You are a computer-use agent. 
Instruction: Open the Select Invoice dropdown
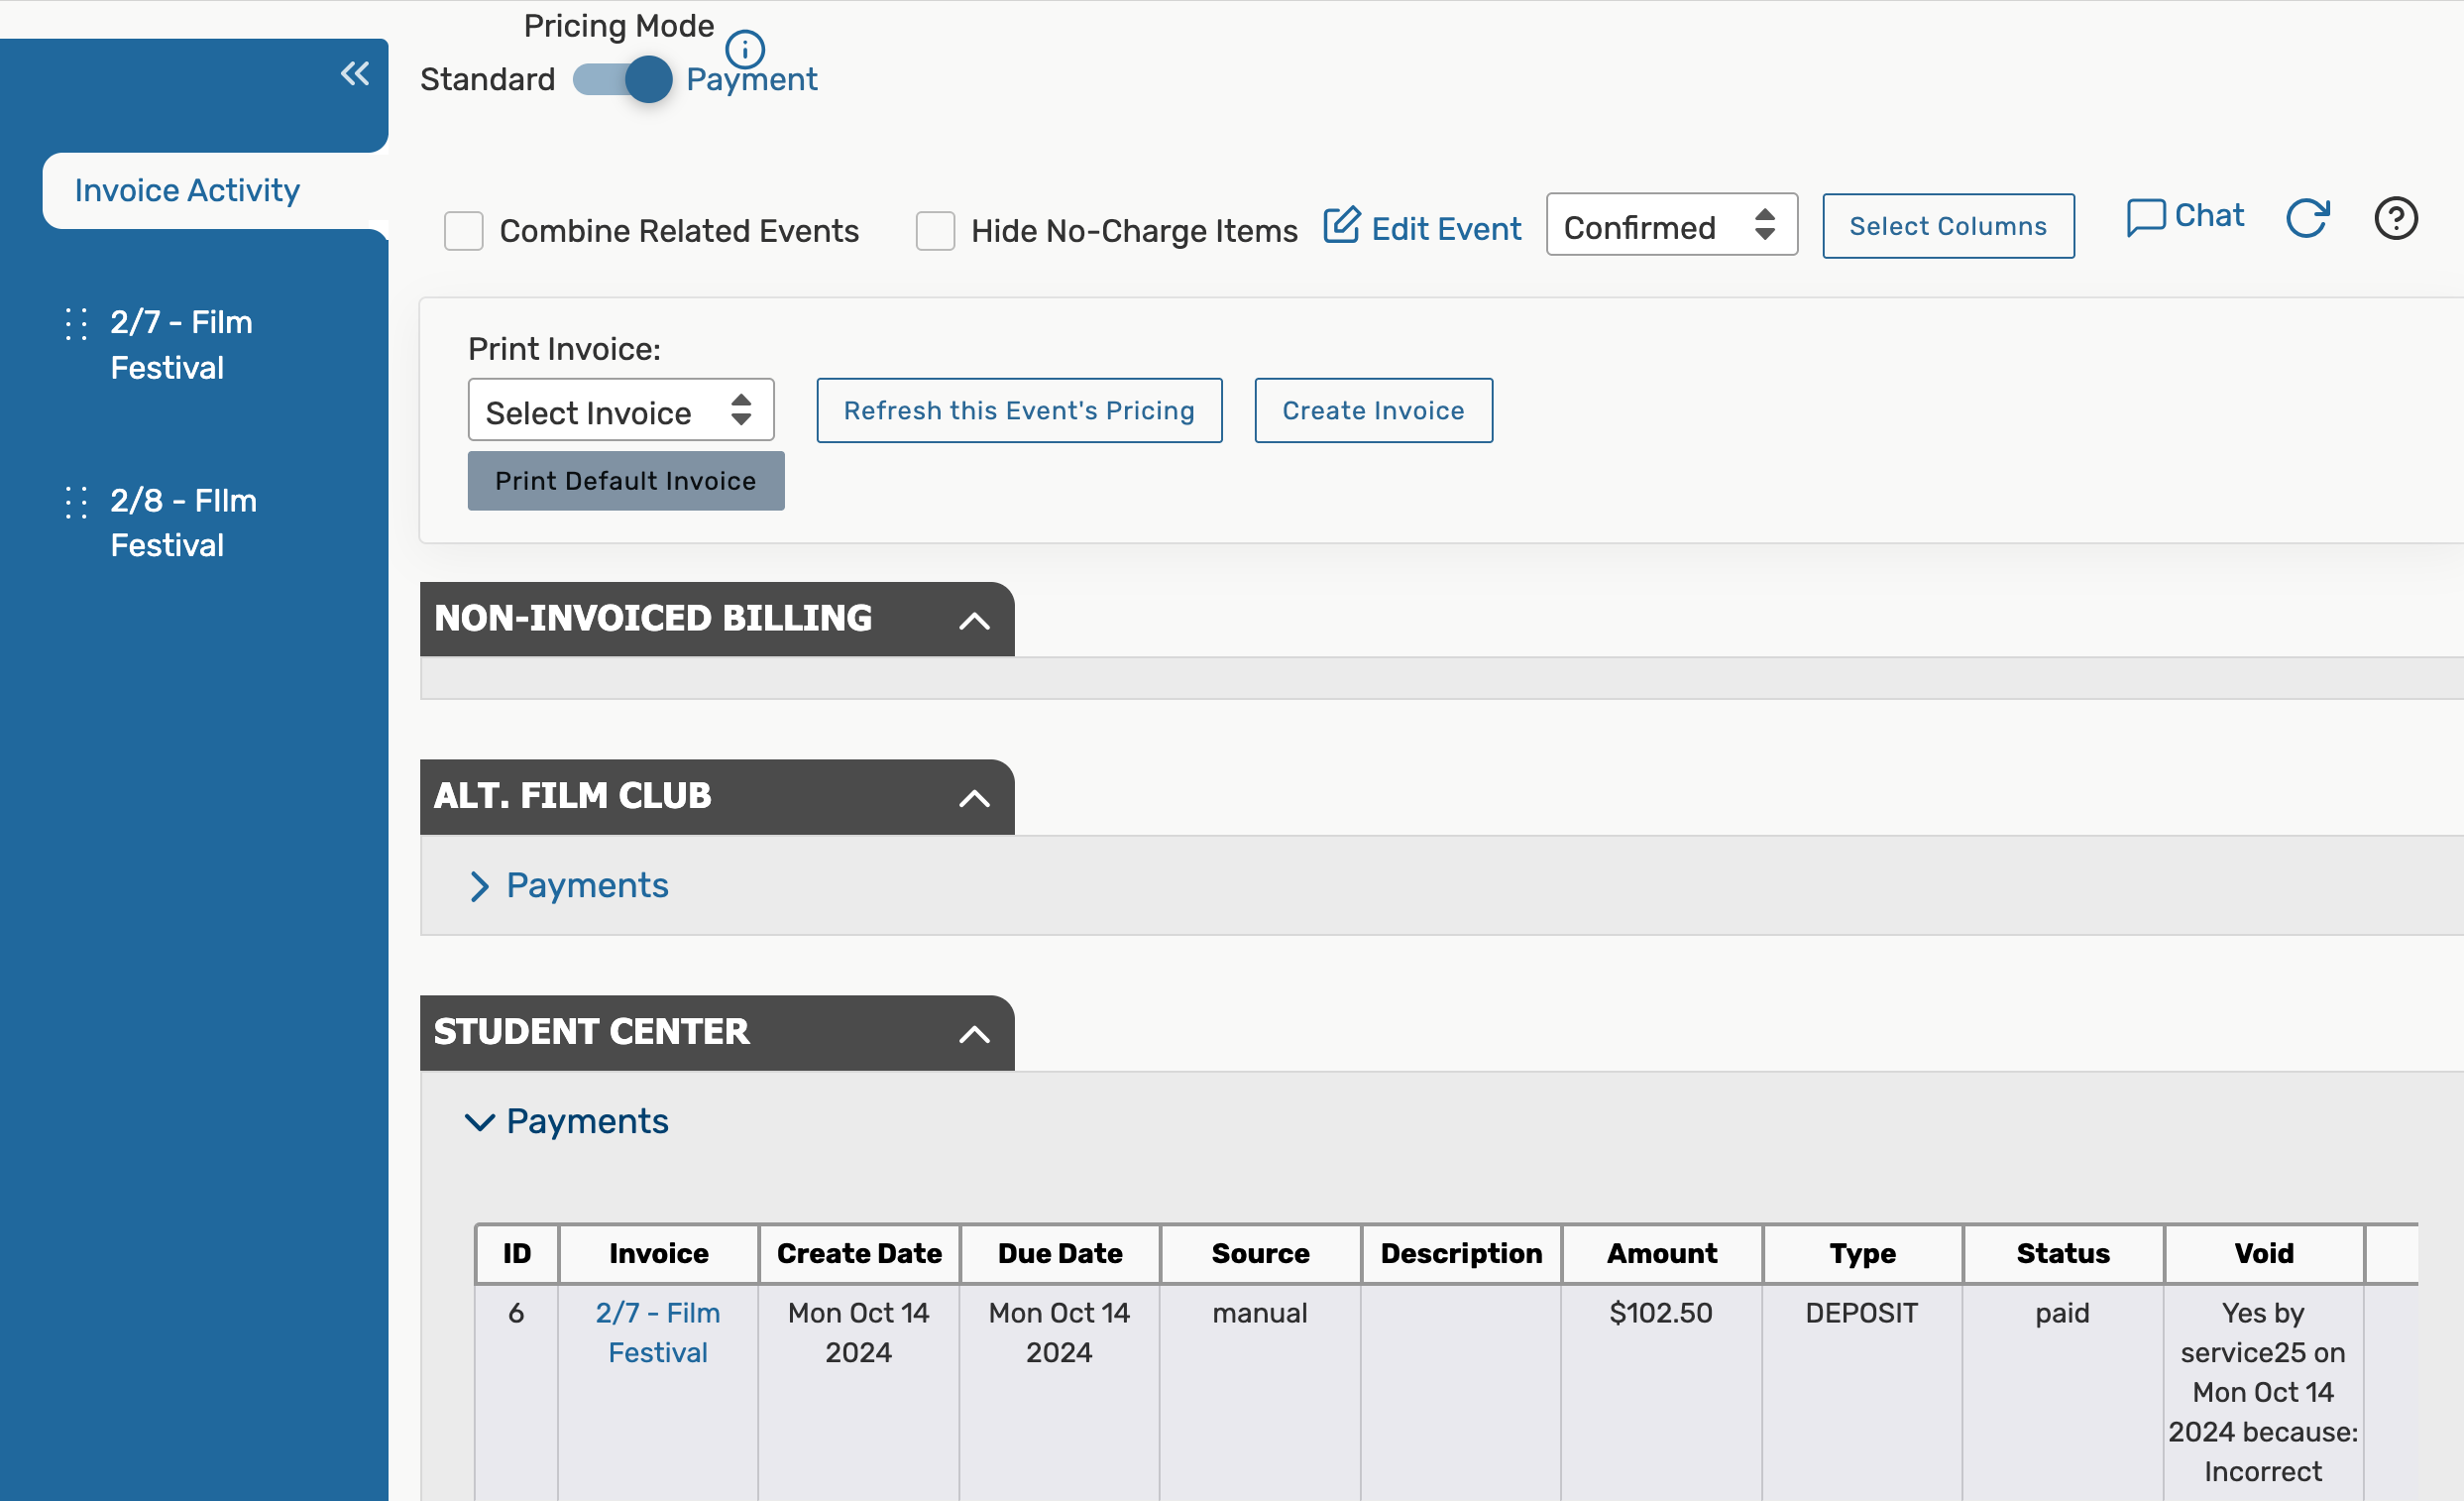click(620, 411)
